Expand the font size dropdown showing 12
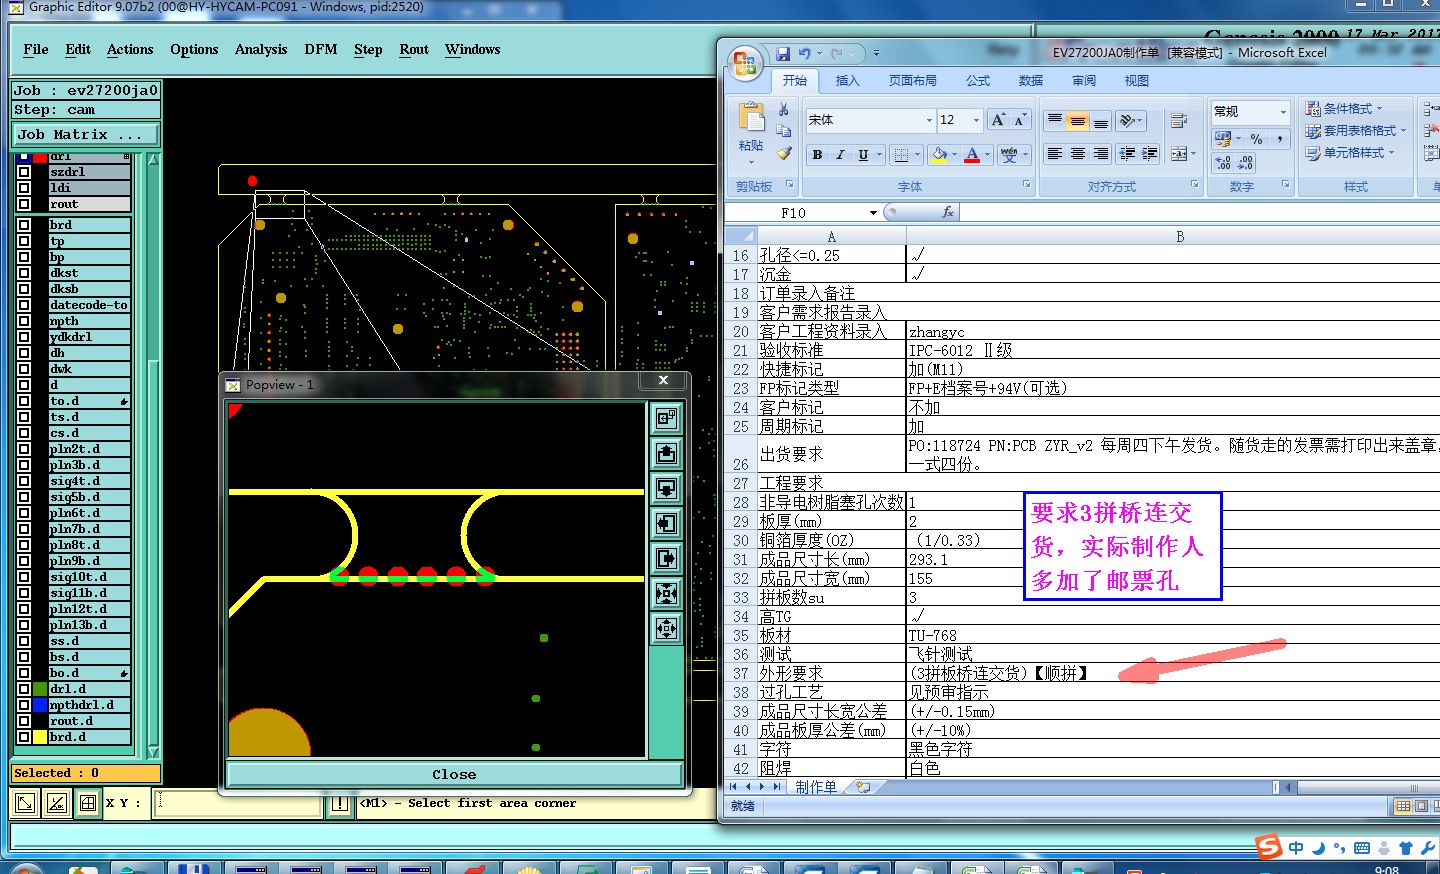 pyautogui.click(x=976, y=120)
